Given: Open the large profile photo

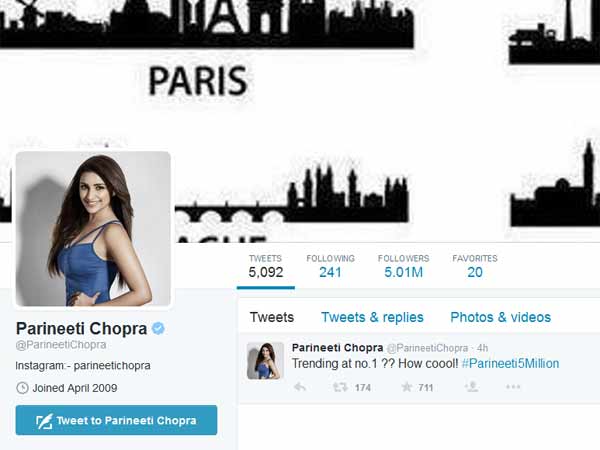Looking at the screenshot, I should click(93, 228).
